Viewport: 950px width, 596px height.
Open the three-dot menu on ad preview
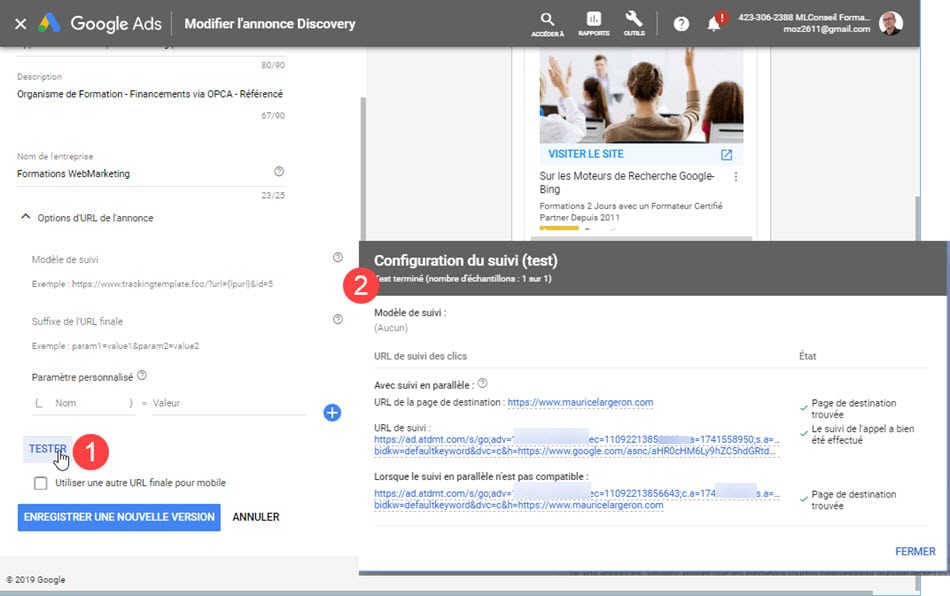click(736, 177)
